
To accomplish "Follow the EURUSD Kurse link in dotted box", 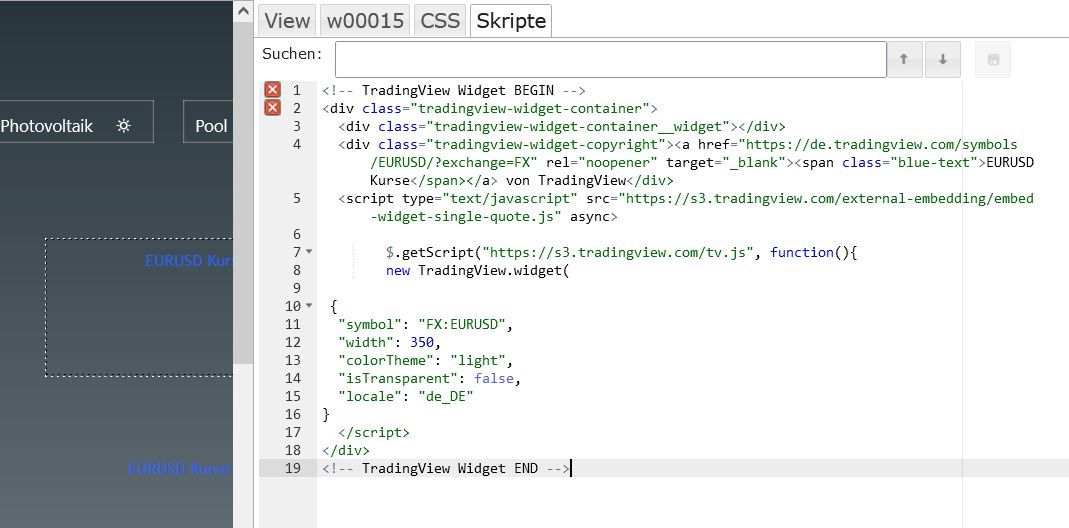I will (x=189, y=261).
